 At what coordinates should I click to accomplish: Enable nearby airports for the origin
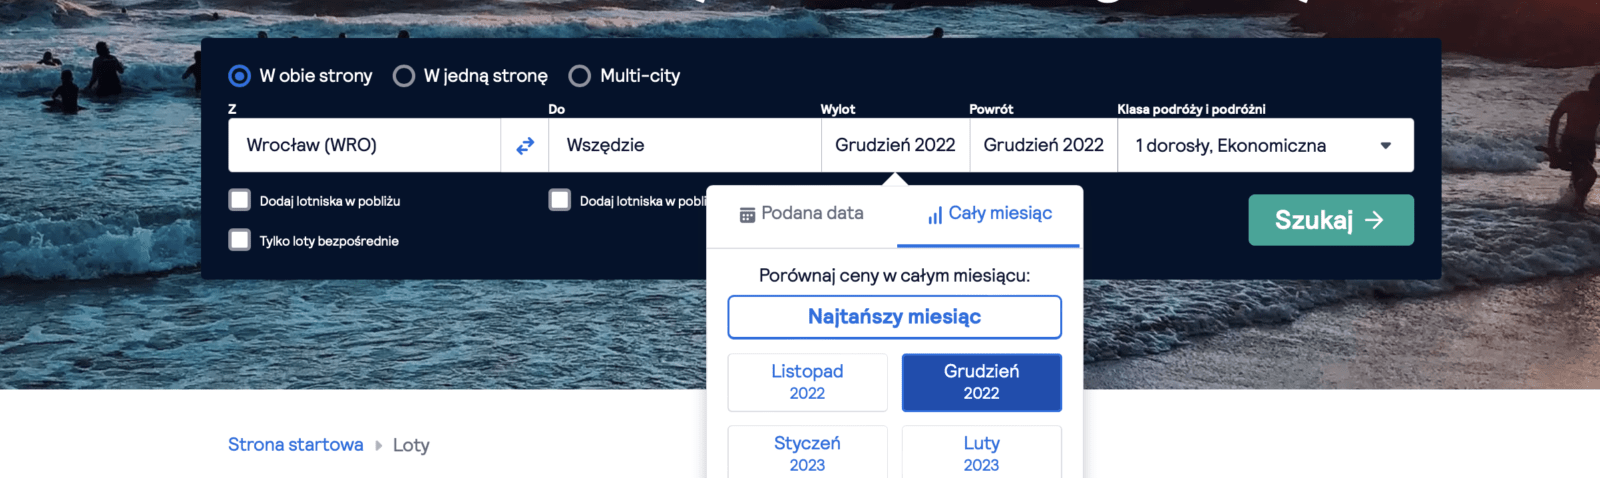coord(240,200)
